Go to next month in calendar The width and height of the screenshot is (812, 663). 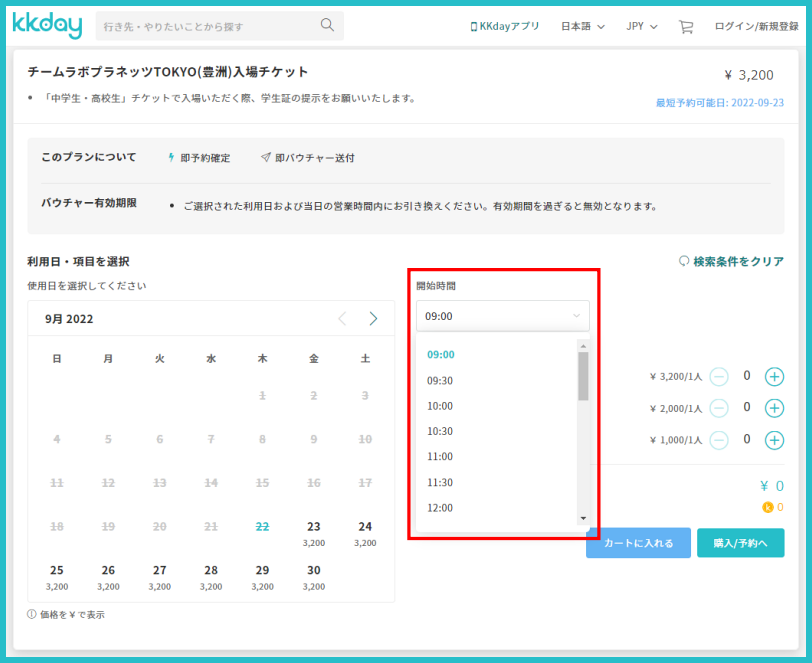373,319
